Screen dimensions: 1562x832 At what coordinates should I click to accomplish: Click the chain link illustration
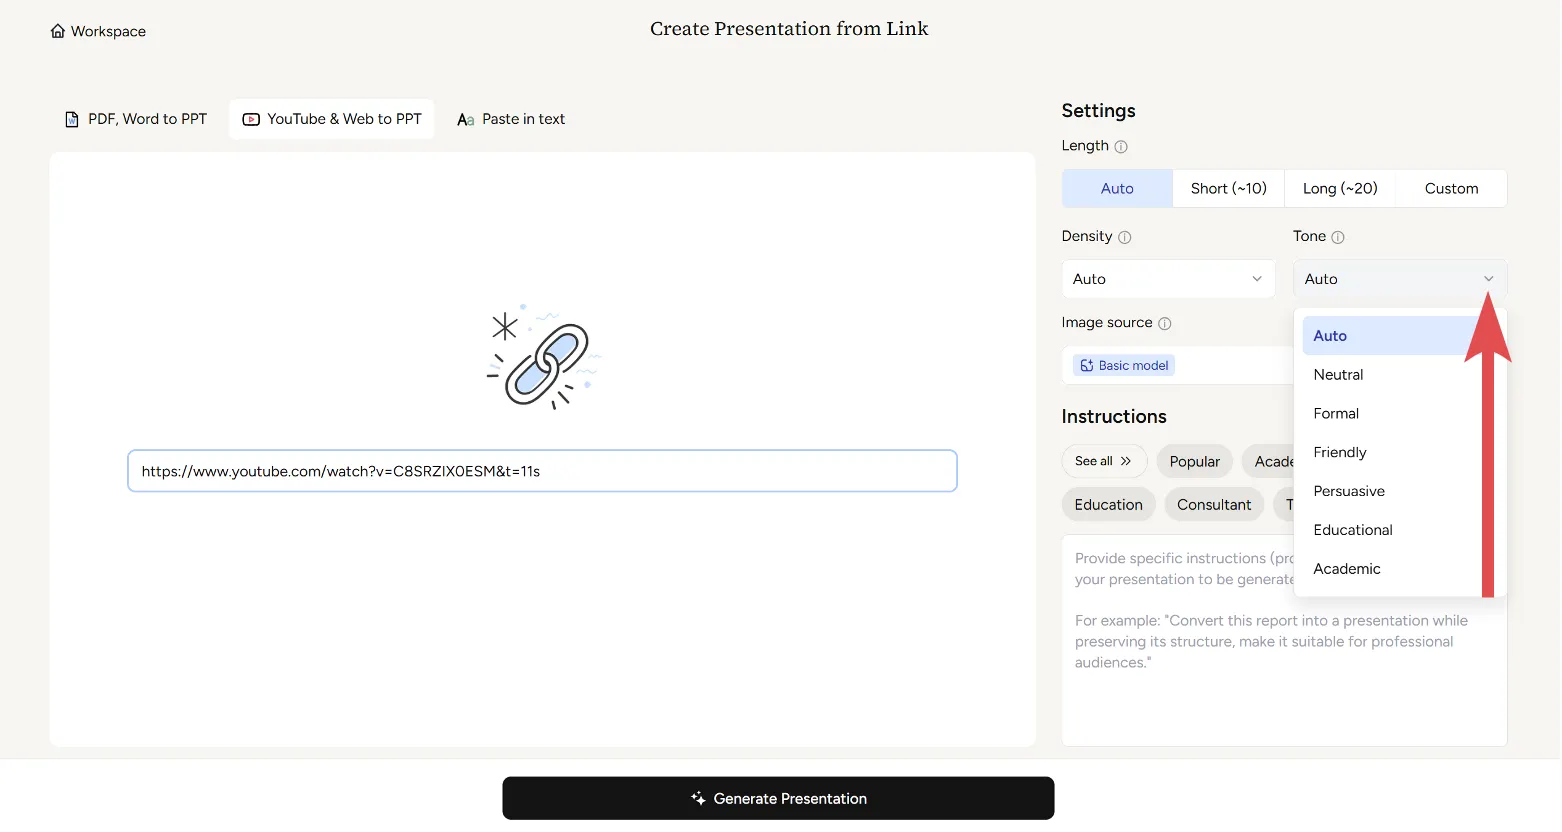tap(544, 359)
